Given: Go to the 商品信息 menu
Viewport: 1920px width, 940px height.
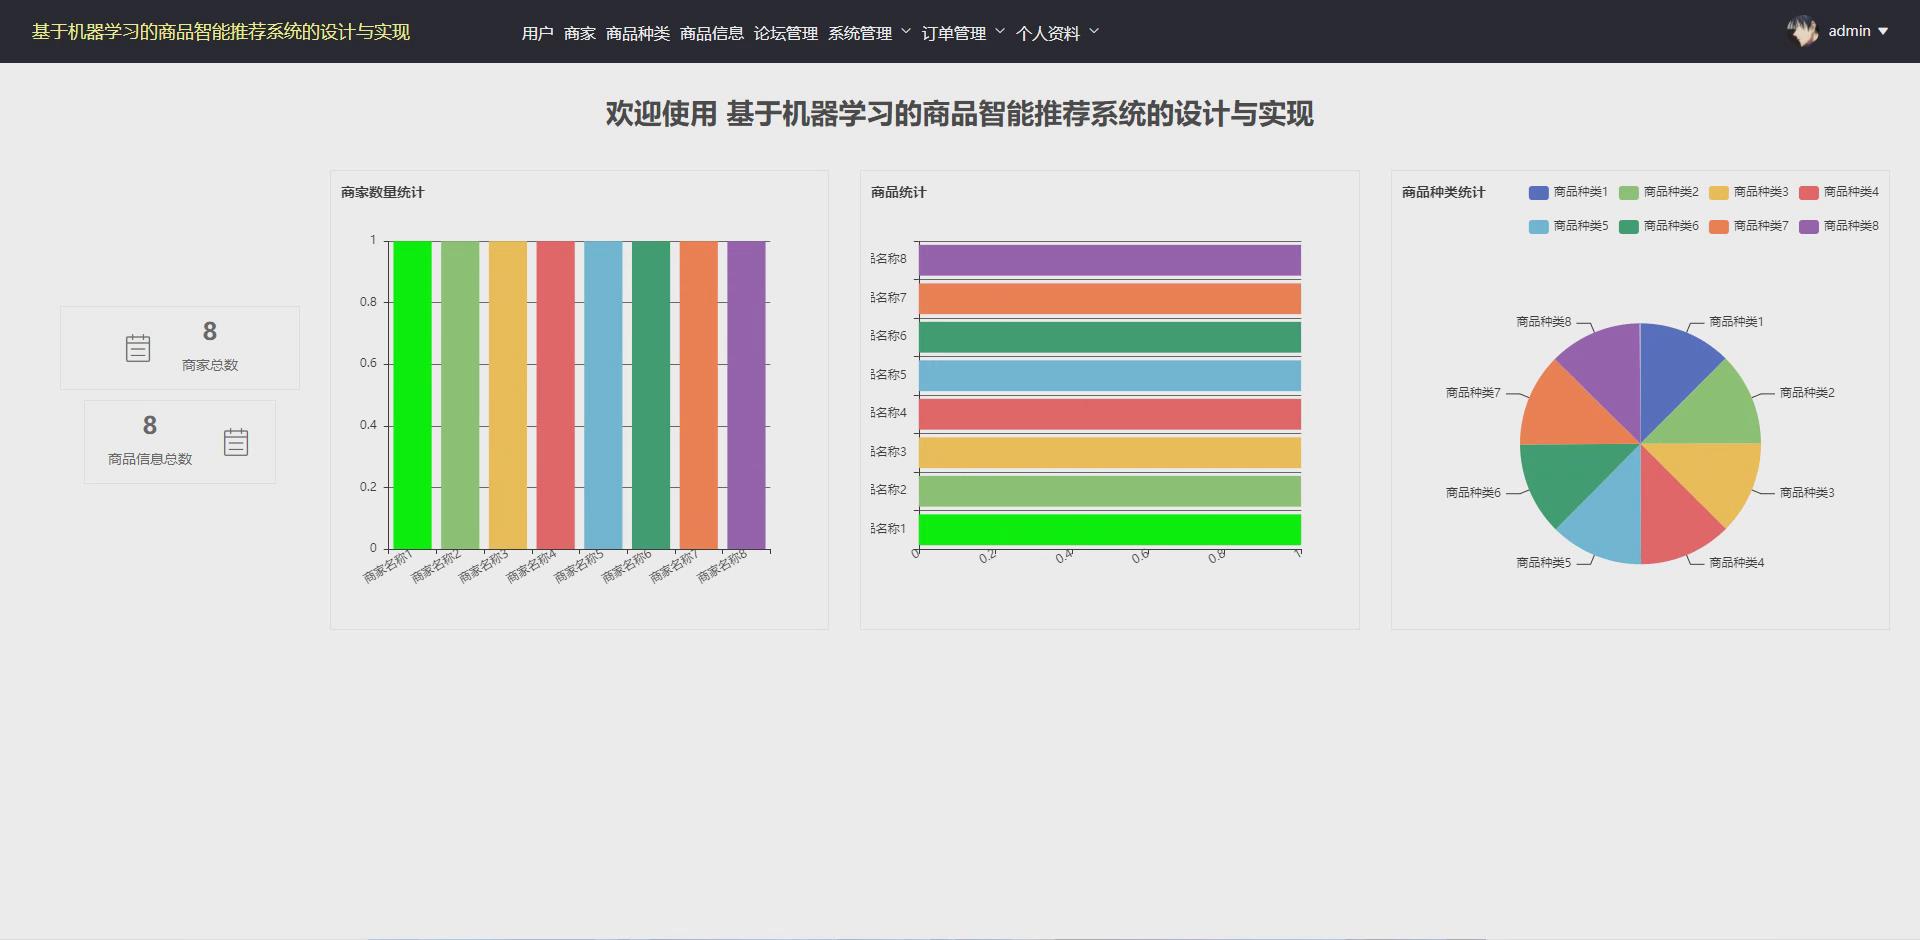Looking at the screenshot, I should point(712,33).
